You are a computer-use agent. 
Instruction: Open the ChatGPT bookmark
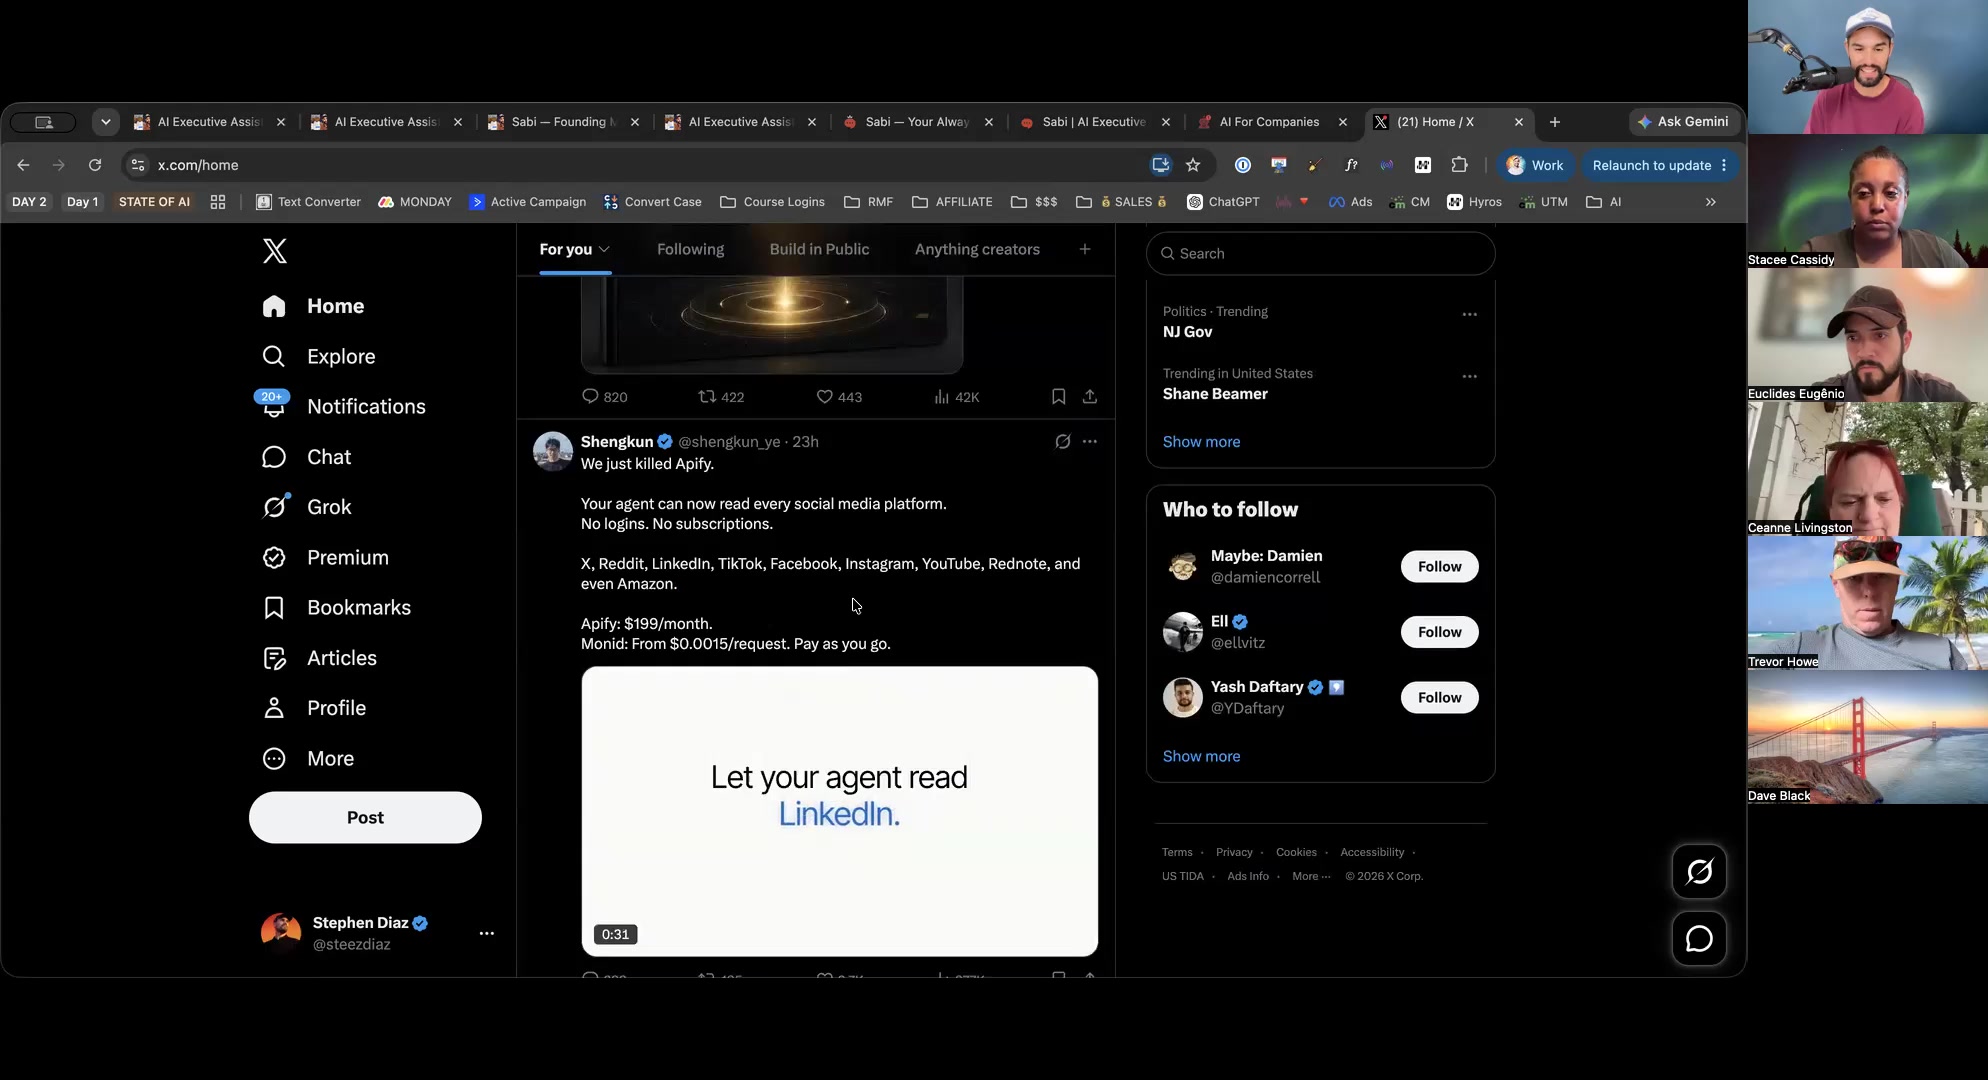coord(1223,202)
